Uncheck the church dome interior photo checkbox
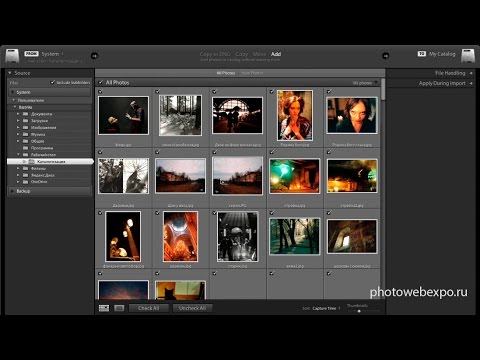480x360 pixels. (x=157, y=213)
